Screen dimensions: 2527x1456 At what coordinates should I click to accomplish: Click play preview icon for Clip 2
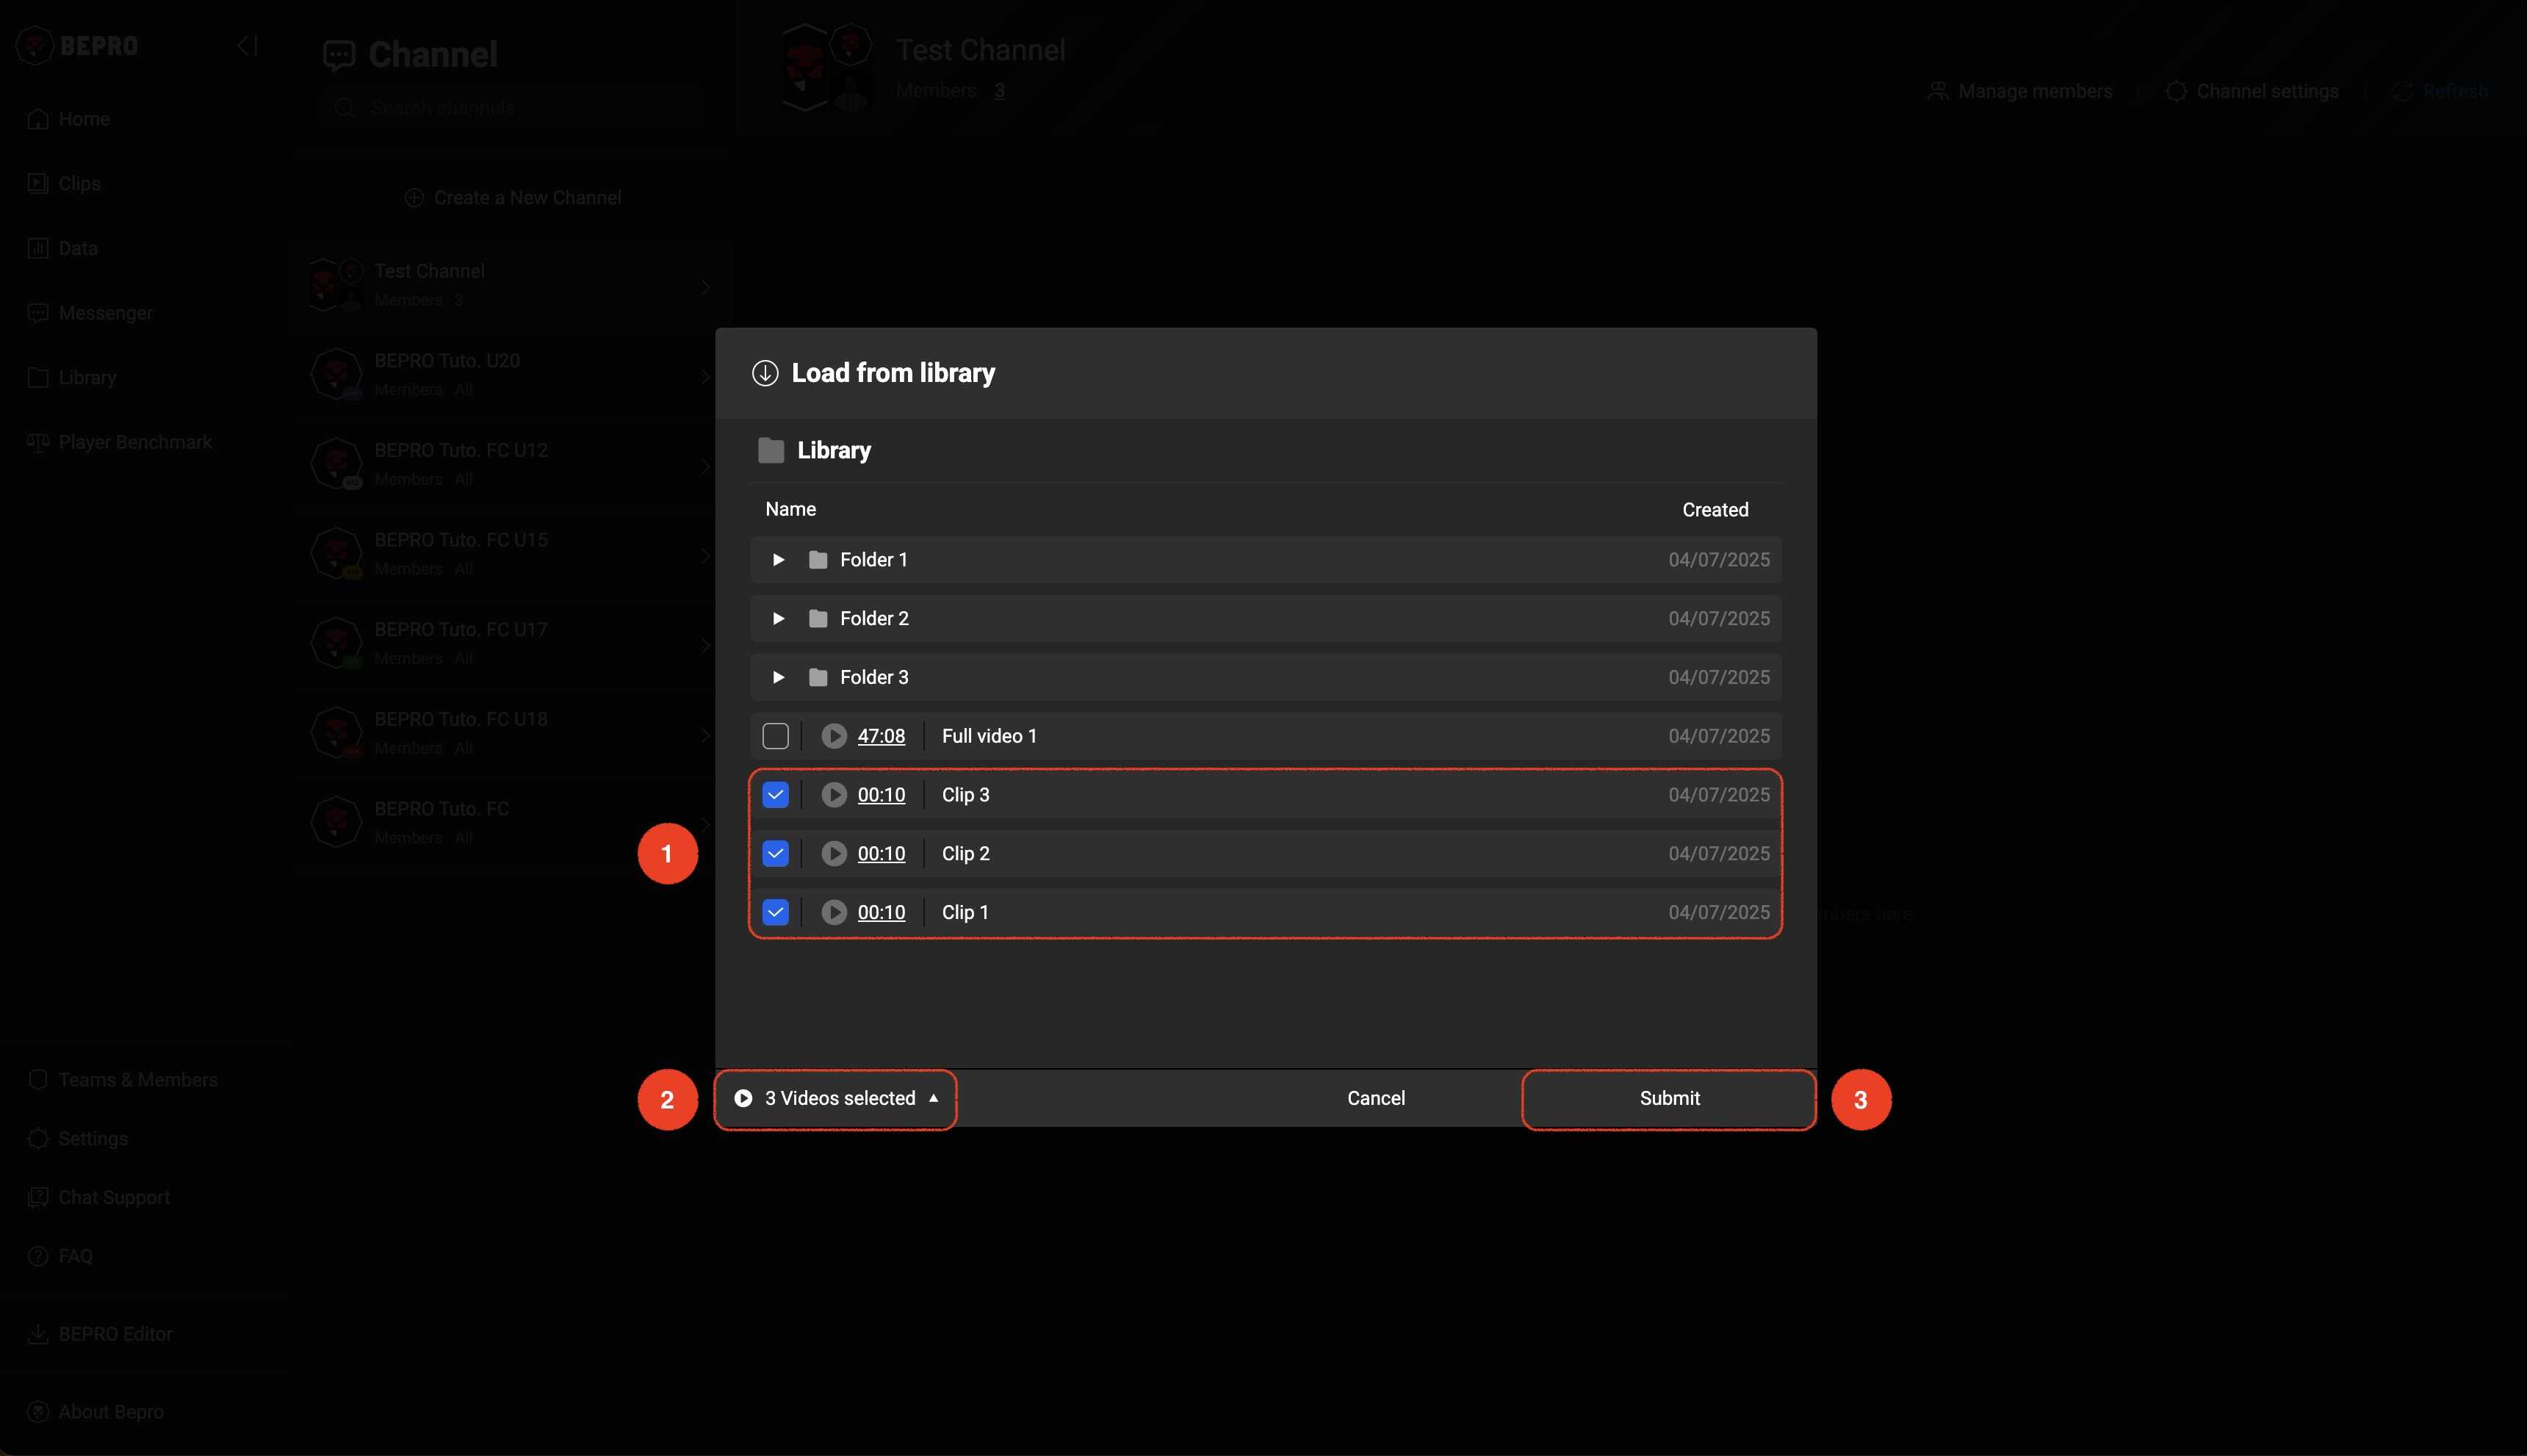pos(834,854)
